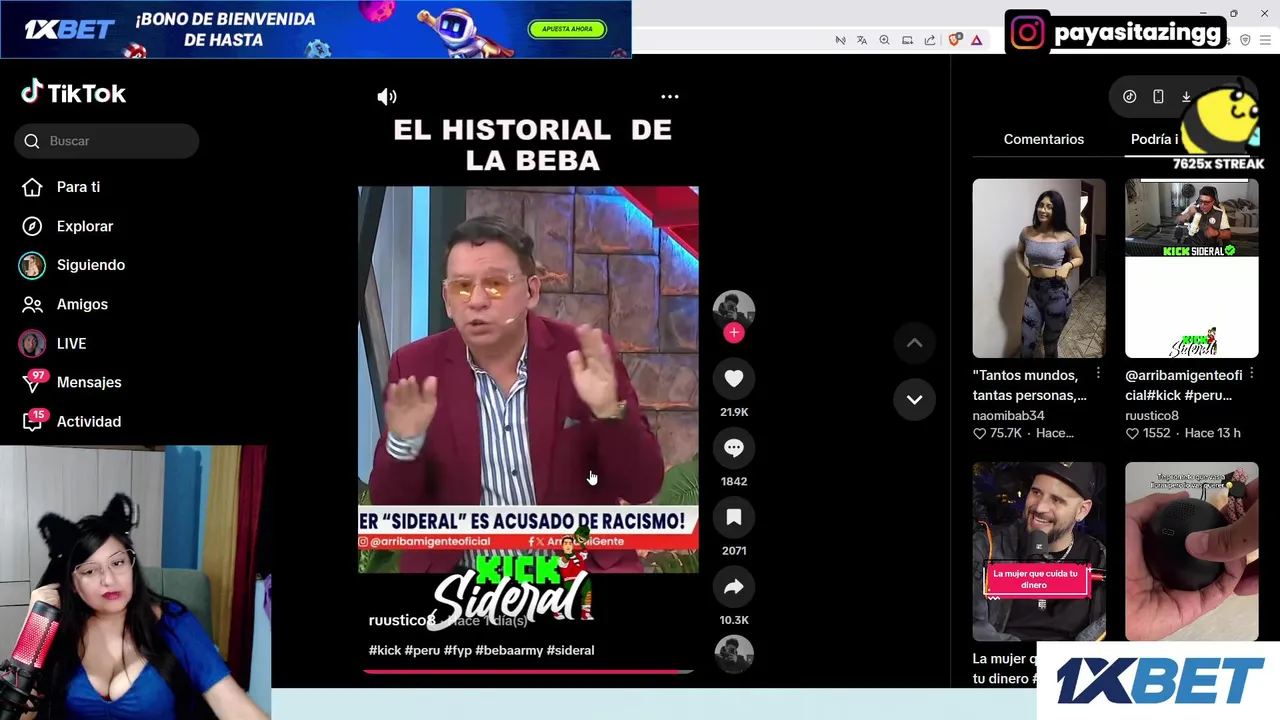Click "Tantos mundos, tantas personas" caption
Screen dimensions: 1280x720
point(1030,385)
